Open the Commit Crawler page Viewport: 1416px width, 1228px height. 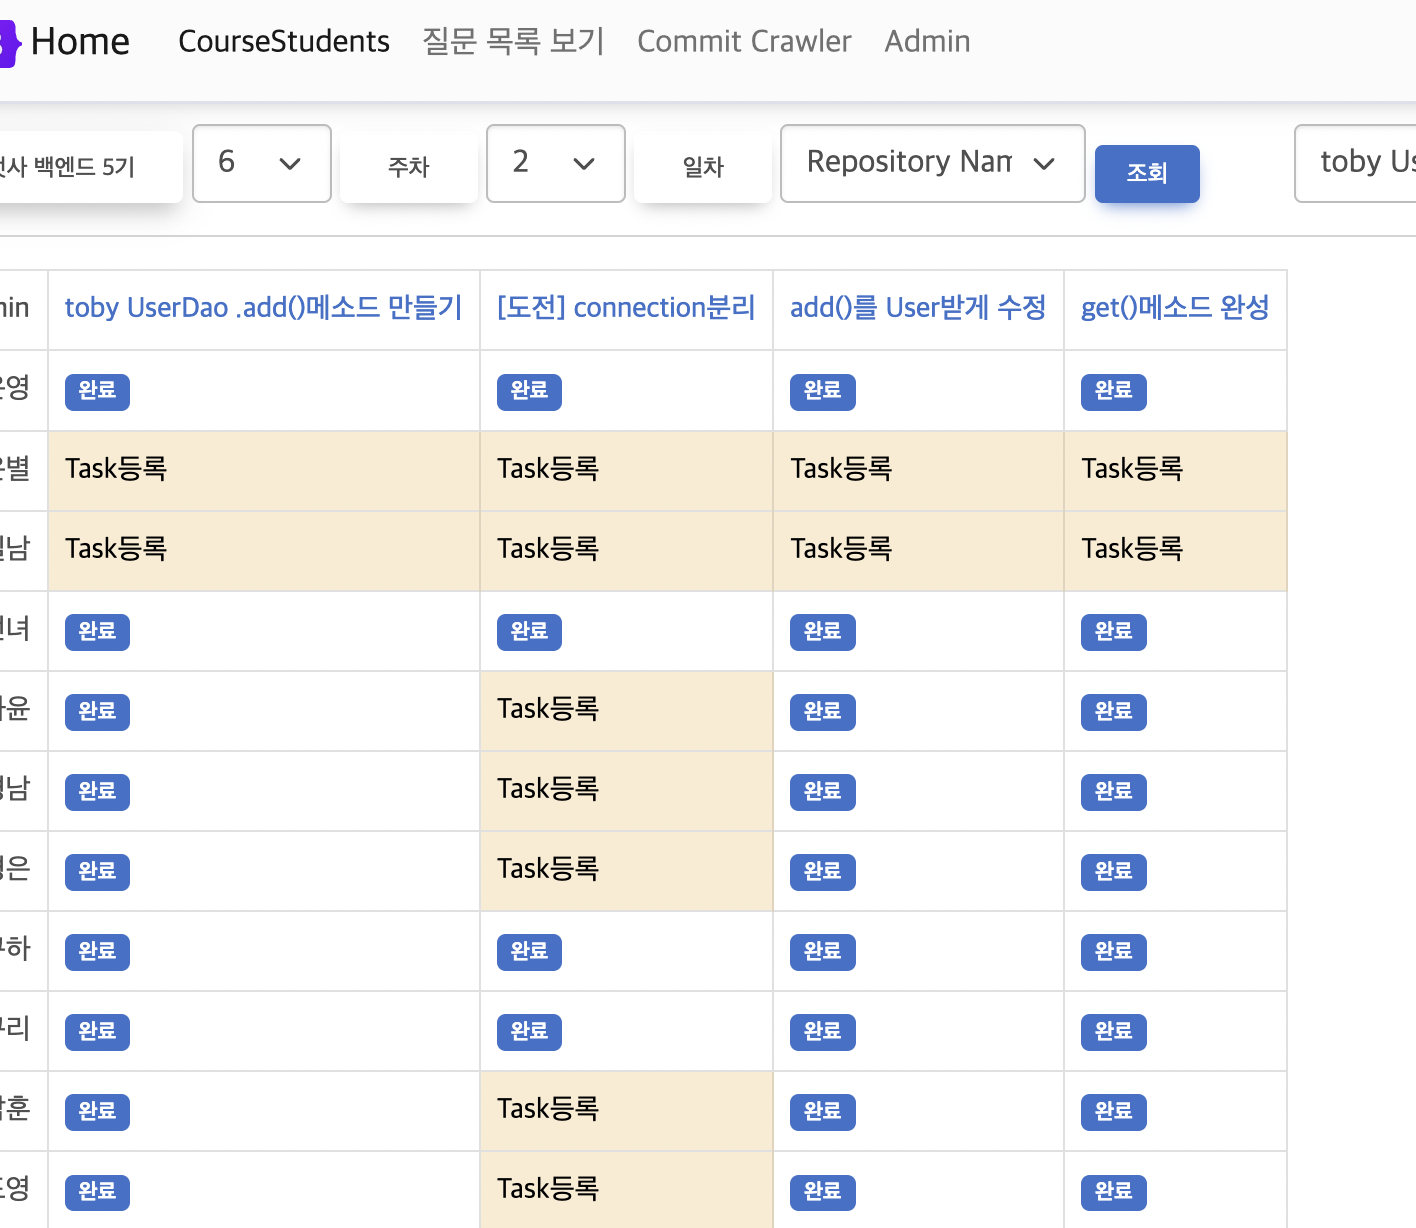744,42
